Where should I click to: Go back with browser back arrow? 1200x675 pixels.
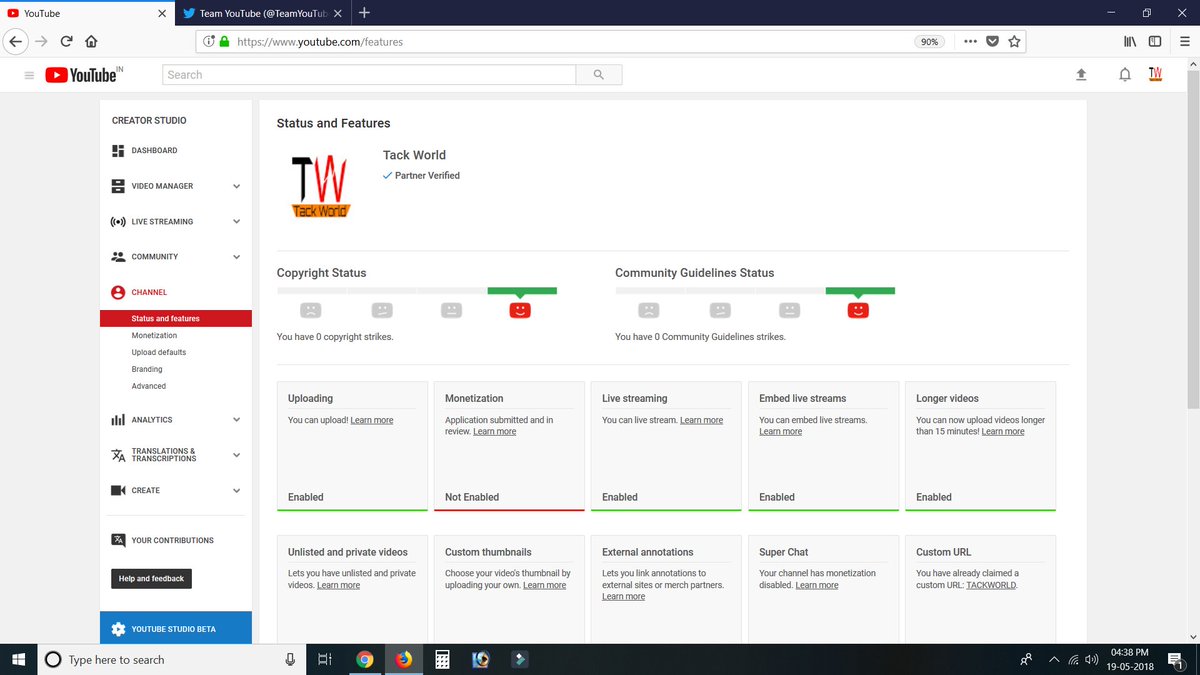coord(15,42)
